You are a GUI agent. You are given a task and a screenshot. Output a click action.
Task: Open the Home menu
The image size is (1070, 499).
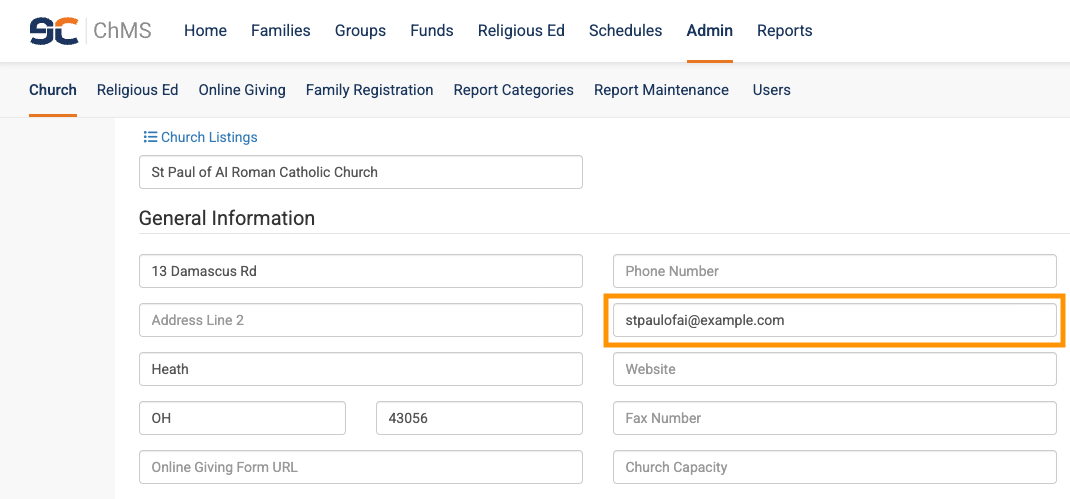click(205, 31)
